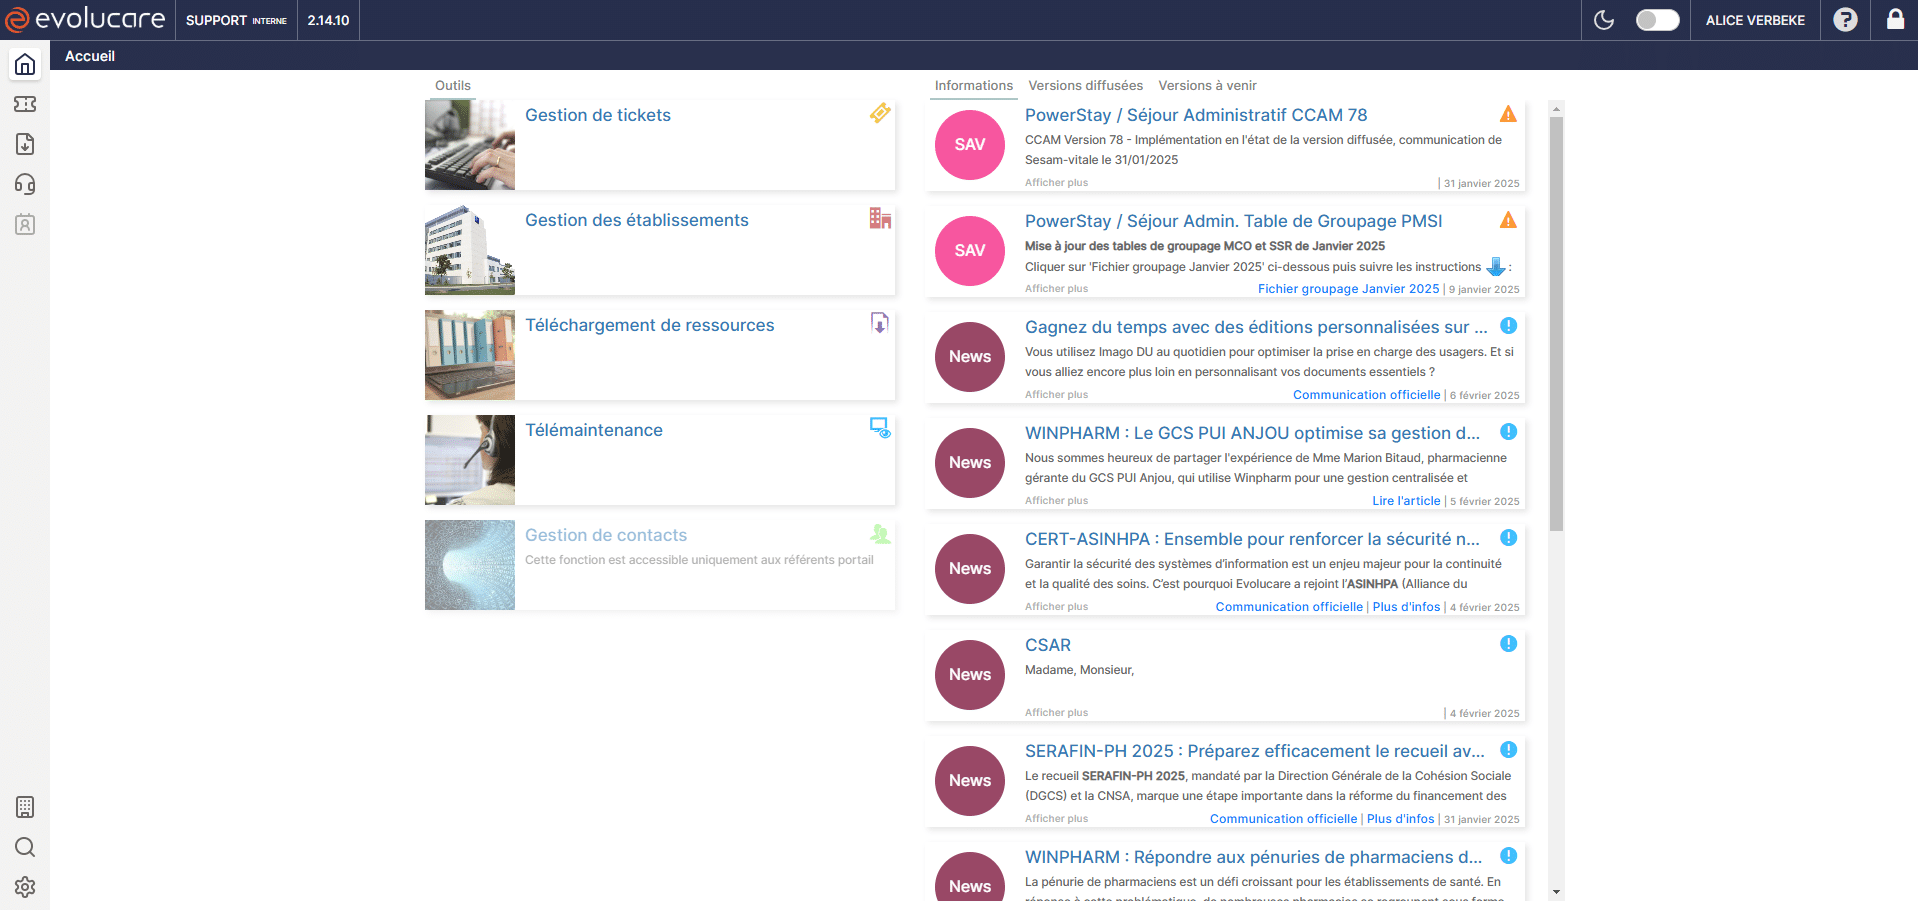Image resolution: width=1918 pixels, height=910 pixels.
Task: Click the moon dark mode icon
Action: [x=1604, y=20]
